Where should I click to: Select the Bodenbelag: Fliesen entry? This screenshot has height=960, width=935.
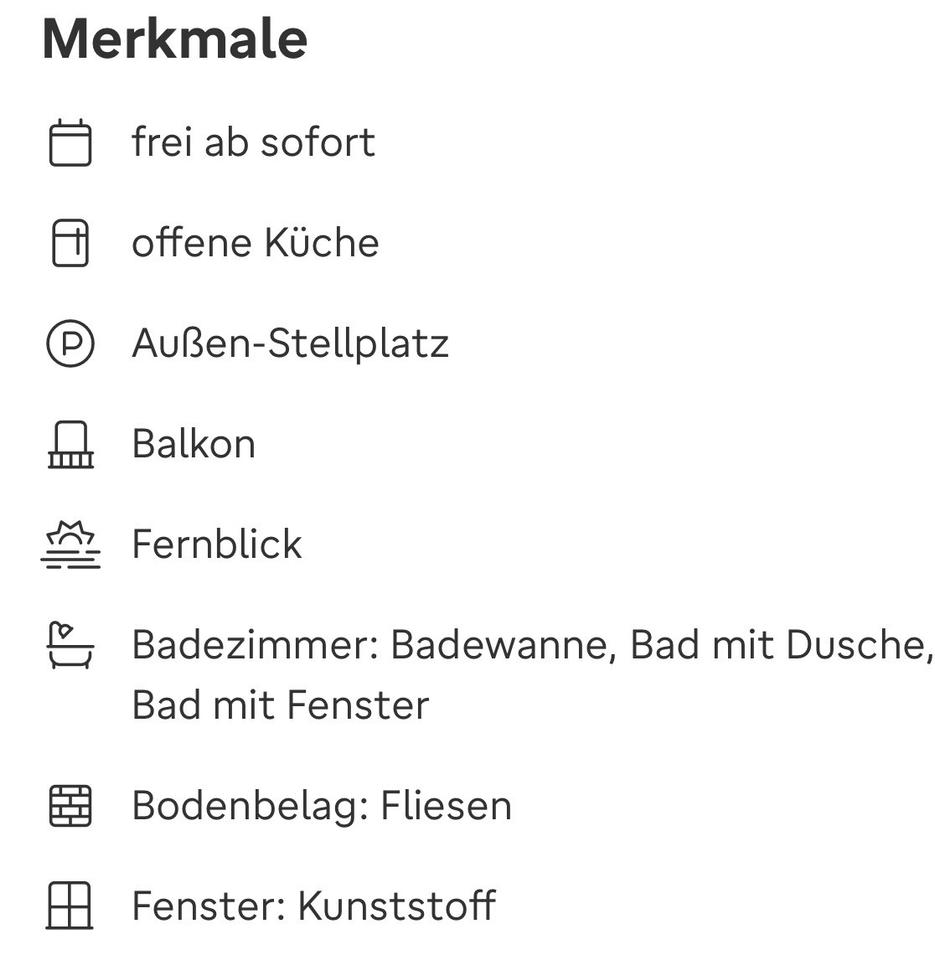[x=321, y=806]
